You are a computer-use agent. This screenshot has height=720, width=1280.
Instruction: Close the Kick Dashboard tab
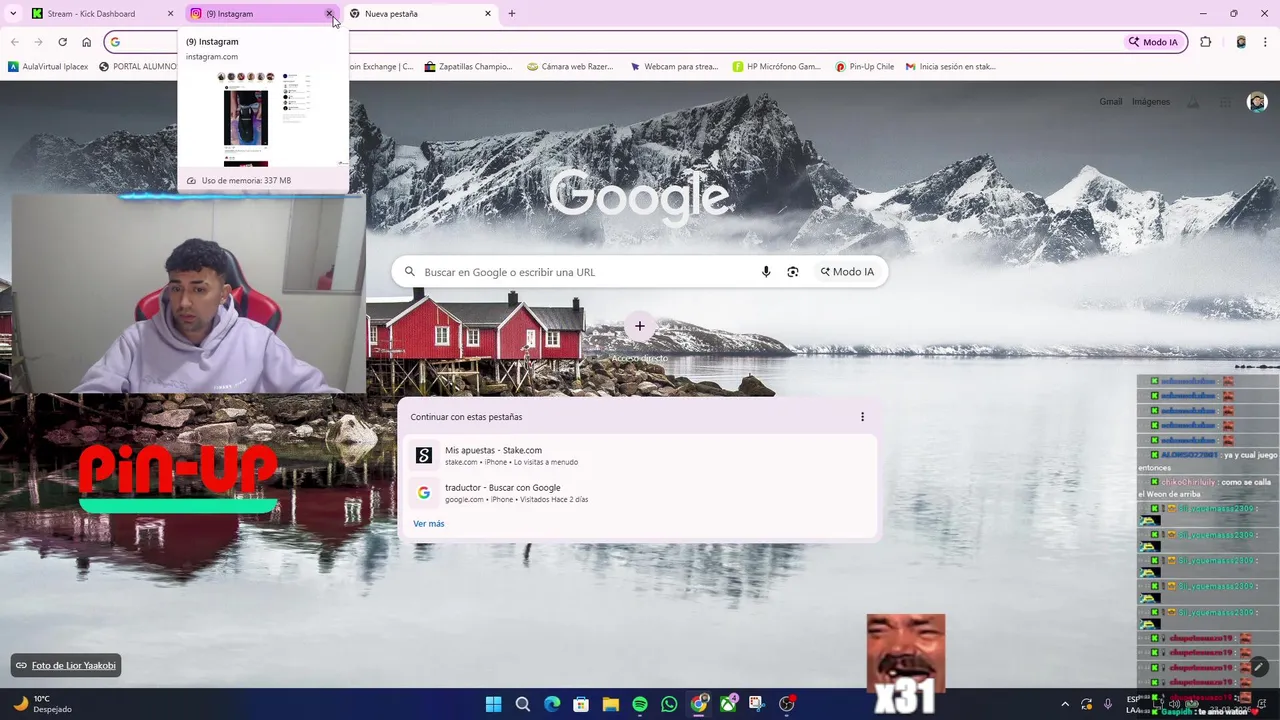[170, 14]
